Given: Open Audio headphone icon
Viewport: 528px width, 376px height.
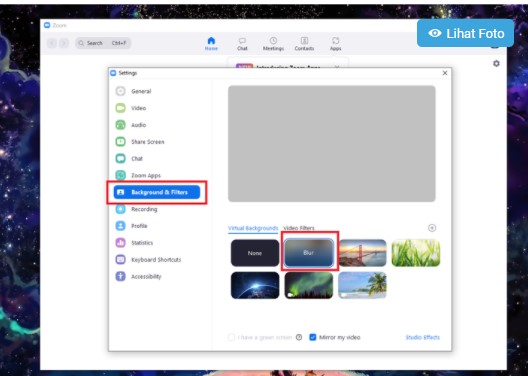Looking at the screenshot, I should [x=120, y=125].
